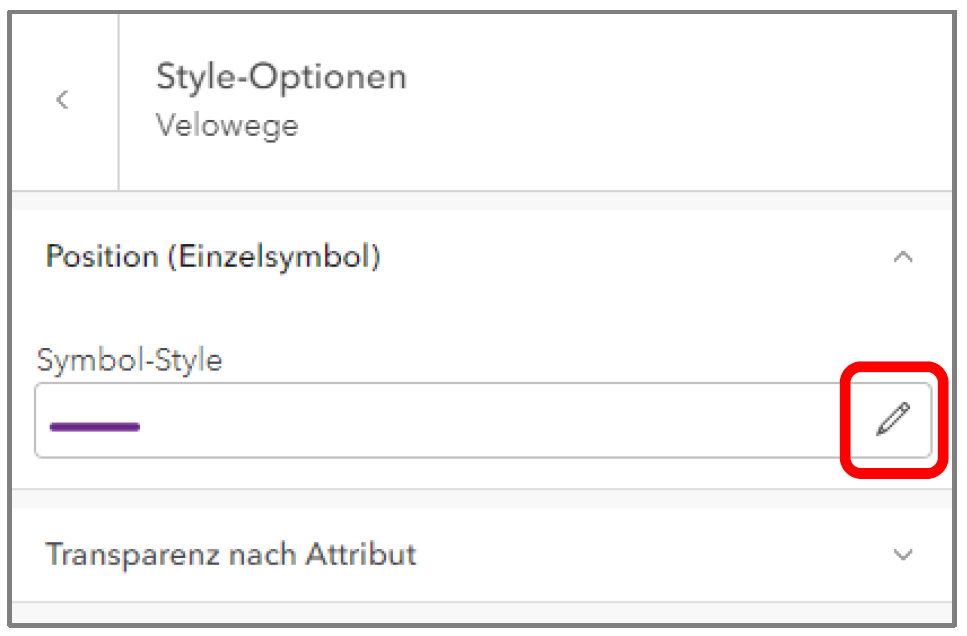This screenshot has height=636, width=967.
Task: Go back using the left chevron arrow
Action: (63, 100)
